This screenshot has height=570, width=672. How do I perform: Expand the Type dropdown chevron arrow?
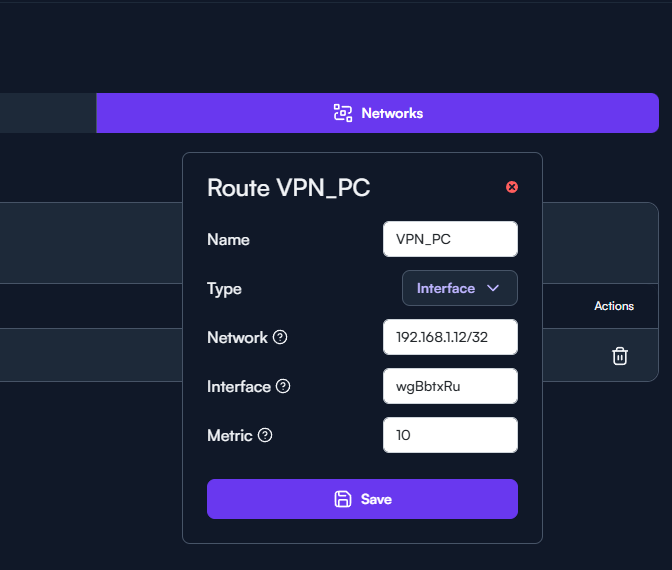pos(492,288)
